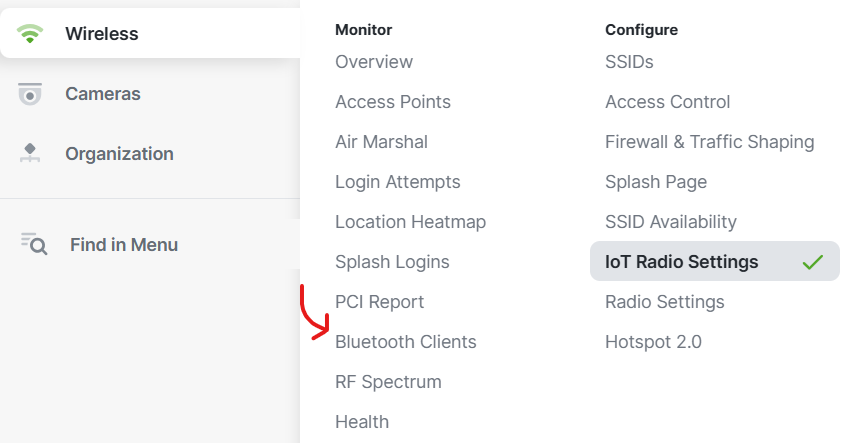853x443 pixels.
Task: Open RF Spectrum page
Action: (388, 382)
